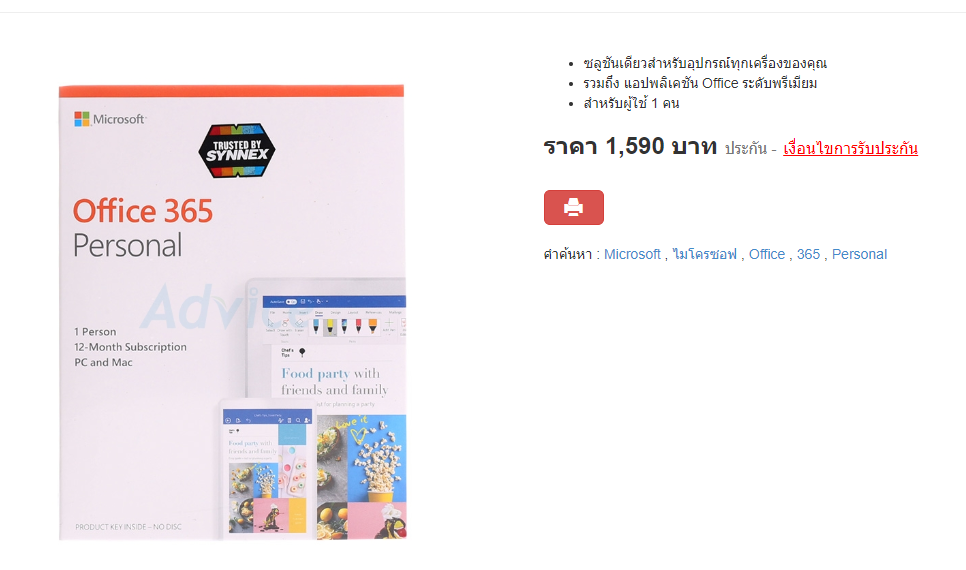Viewport: 966px width, 570px height.
Task: Select the Office 365 Personal box title
Action: coord(143,228)
